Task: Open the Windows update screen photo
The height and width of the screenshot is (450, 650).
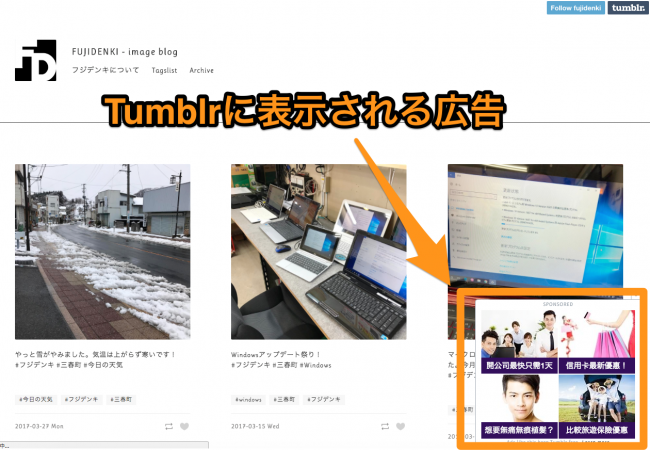Action: click(x=535, y=226)
